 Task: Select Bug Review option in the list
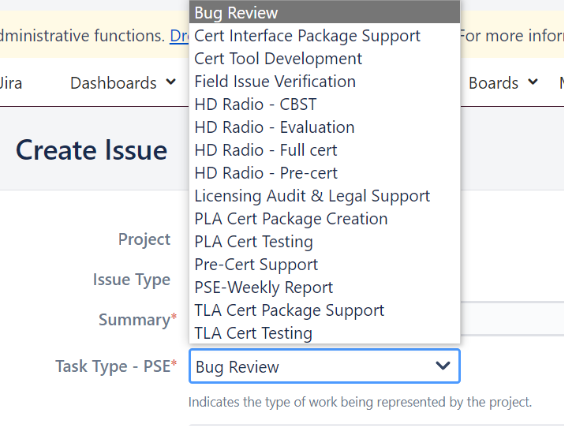click(x=324, y=13)
